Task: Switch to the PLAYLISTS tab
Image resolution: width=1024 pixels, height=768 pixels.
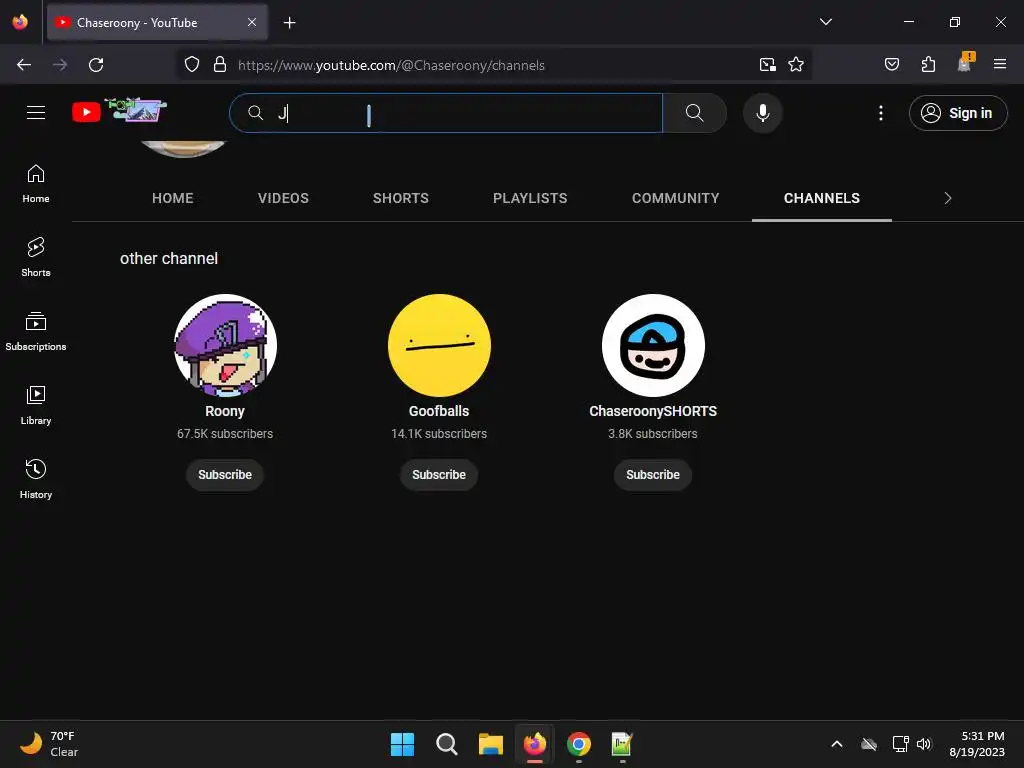Action: pos(530,198)
